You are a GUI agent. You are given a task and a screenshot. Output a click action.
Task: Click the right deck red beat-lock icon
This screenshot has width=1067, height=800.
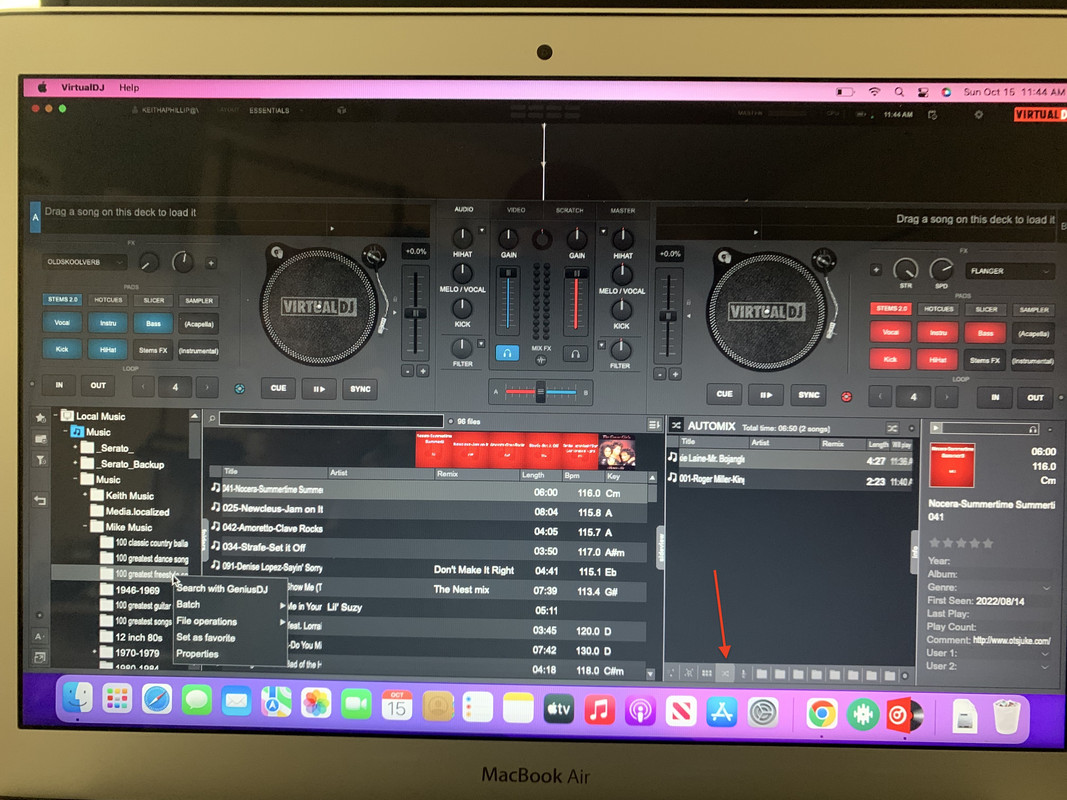pos(847,397)
